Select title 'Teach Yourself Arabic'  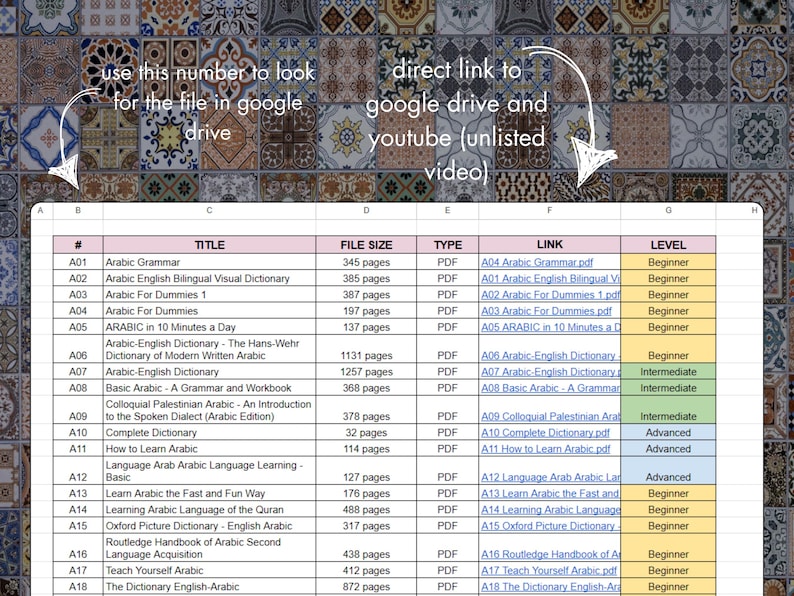coord(209,570)
